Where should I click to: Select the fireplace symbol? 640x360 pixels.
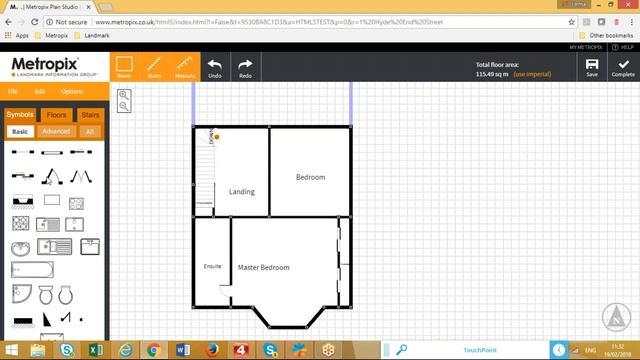[x=23, y=202]
